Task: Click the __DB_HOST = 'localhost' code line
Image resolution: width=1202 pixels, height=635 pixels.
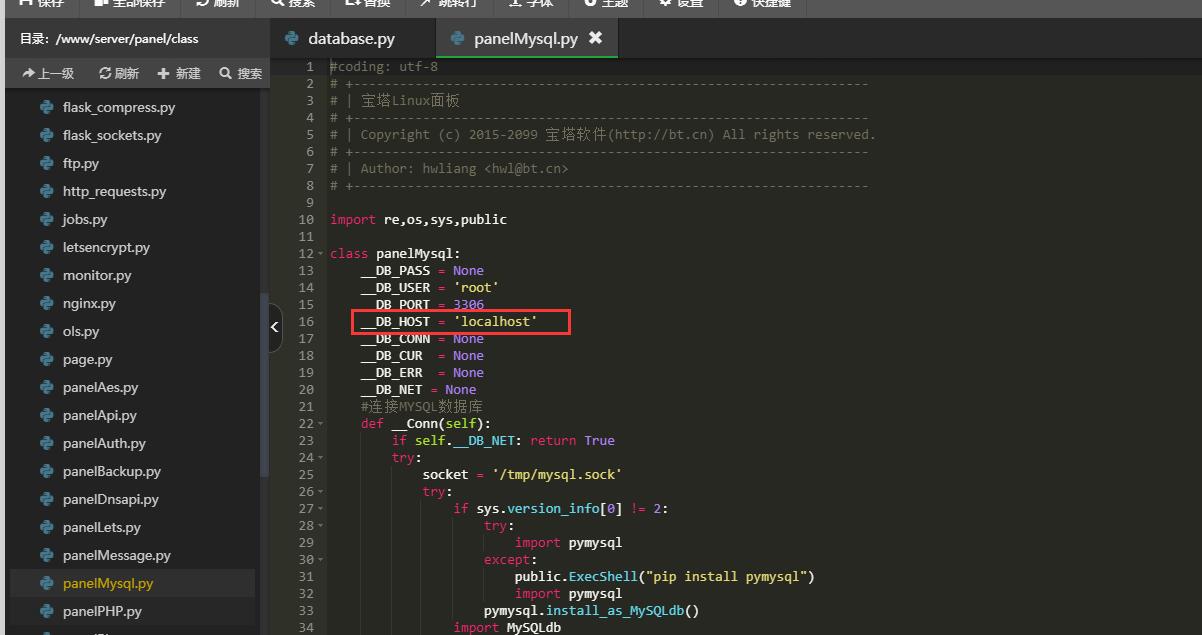Action: 449,322
